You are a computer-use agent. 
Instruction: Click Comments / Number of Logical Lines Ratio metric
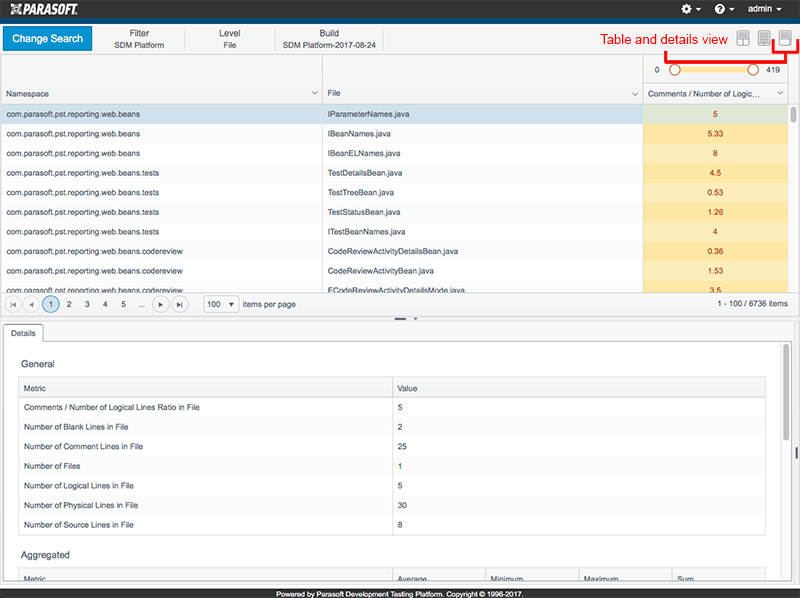[x=111, y=407]
